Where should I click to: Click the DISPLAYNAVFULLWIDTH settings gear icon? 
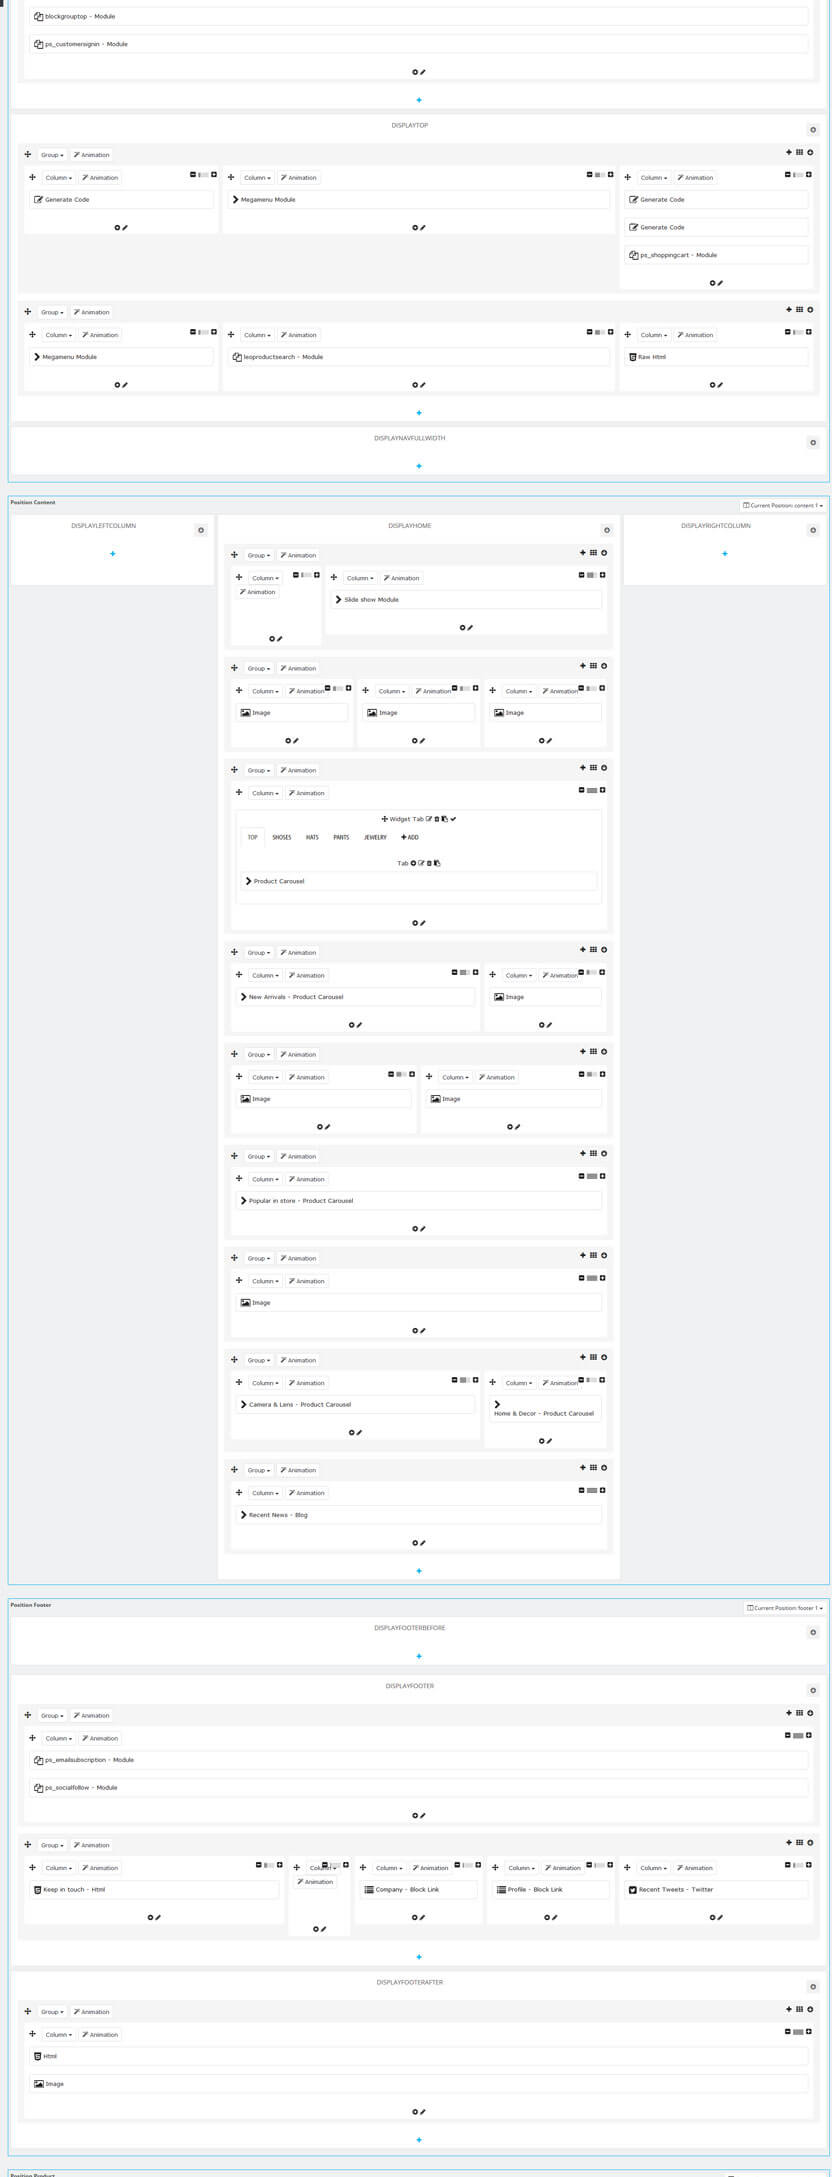813,443
